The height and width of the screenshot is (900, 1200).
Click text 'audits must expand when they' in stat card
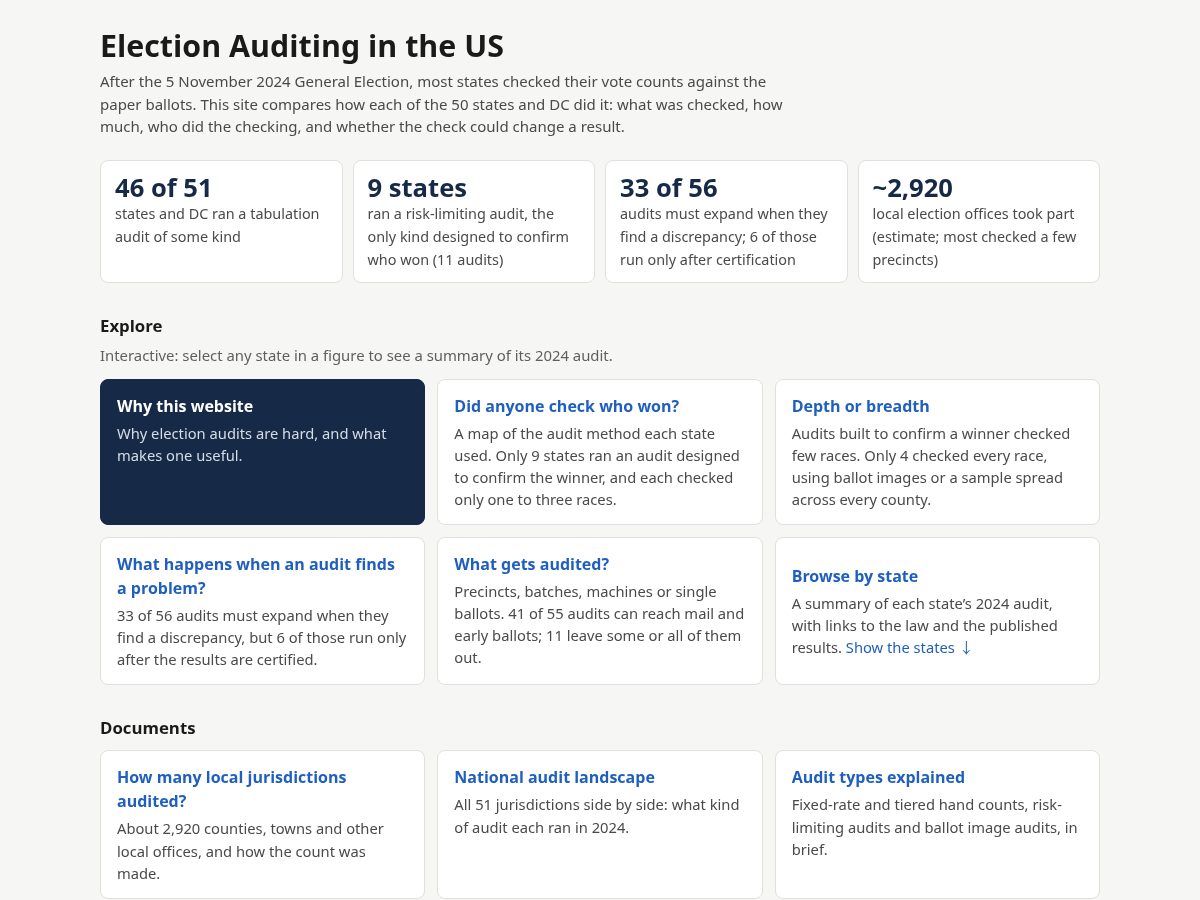click(x=724, y=214)
